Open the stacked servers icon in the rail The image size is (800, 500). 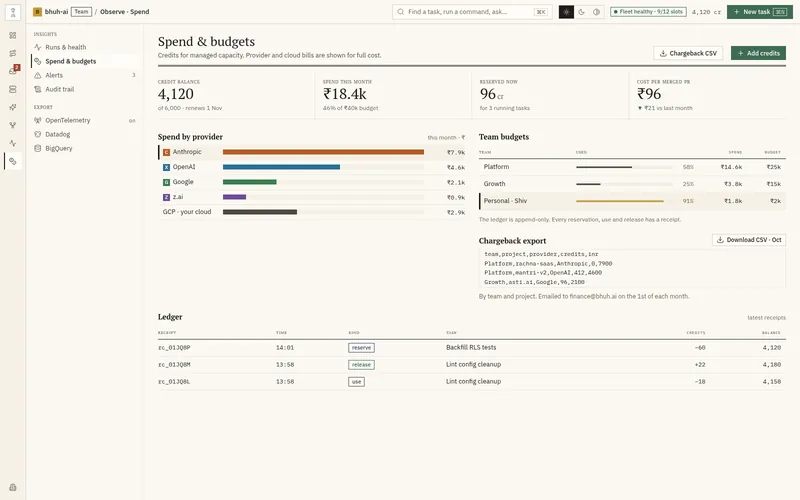[13, 89]
